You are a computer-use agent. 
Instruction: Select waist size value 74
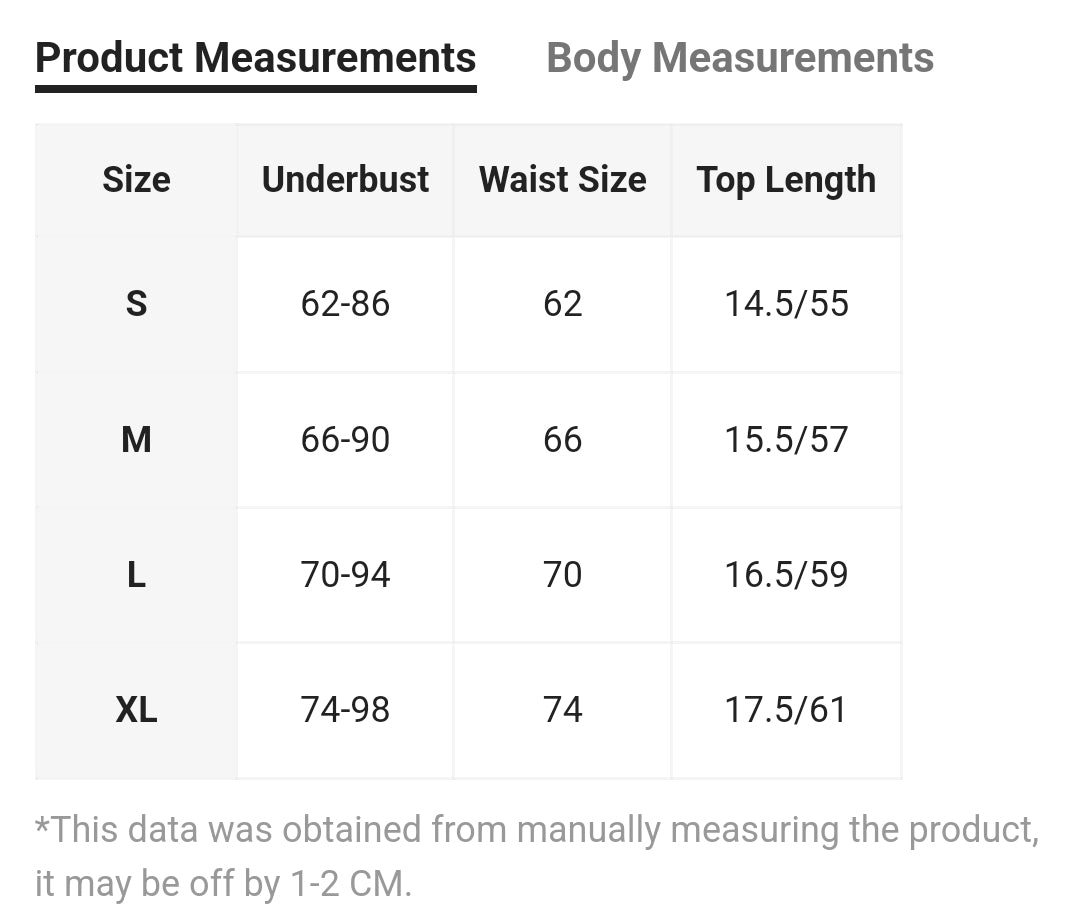coord(562,710)
